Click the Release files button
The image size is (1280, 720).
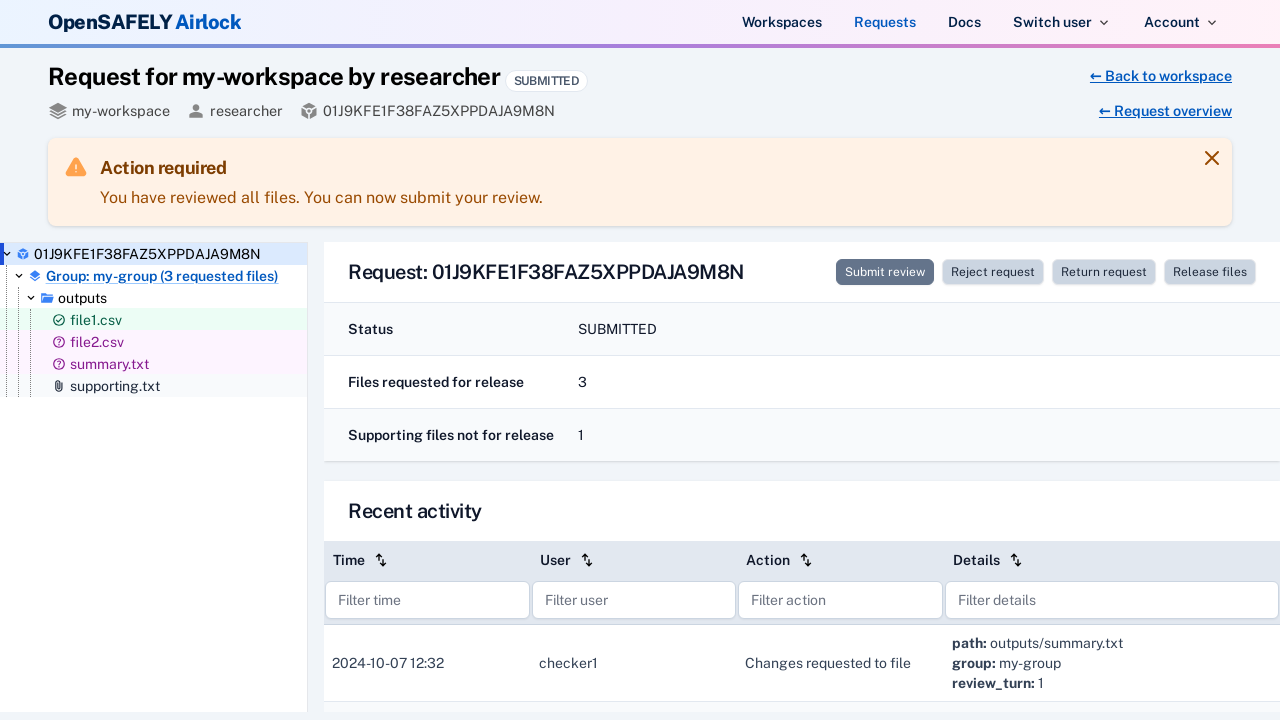click(x=1209, y=272)
